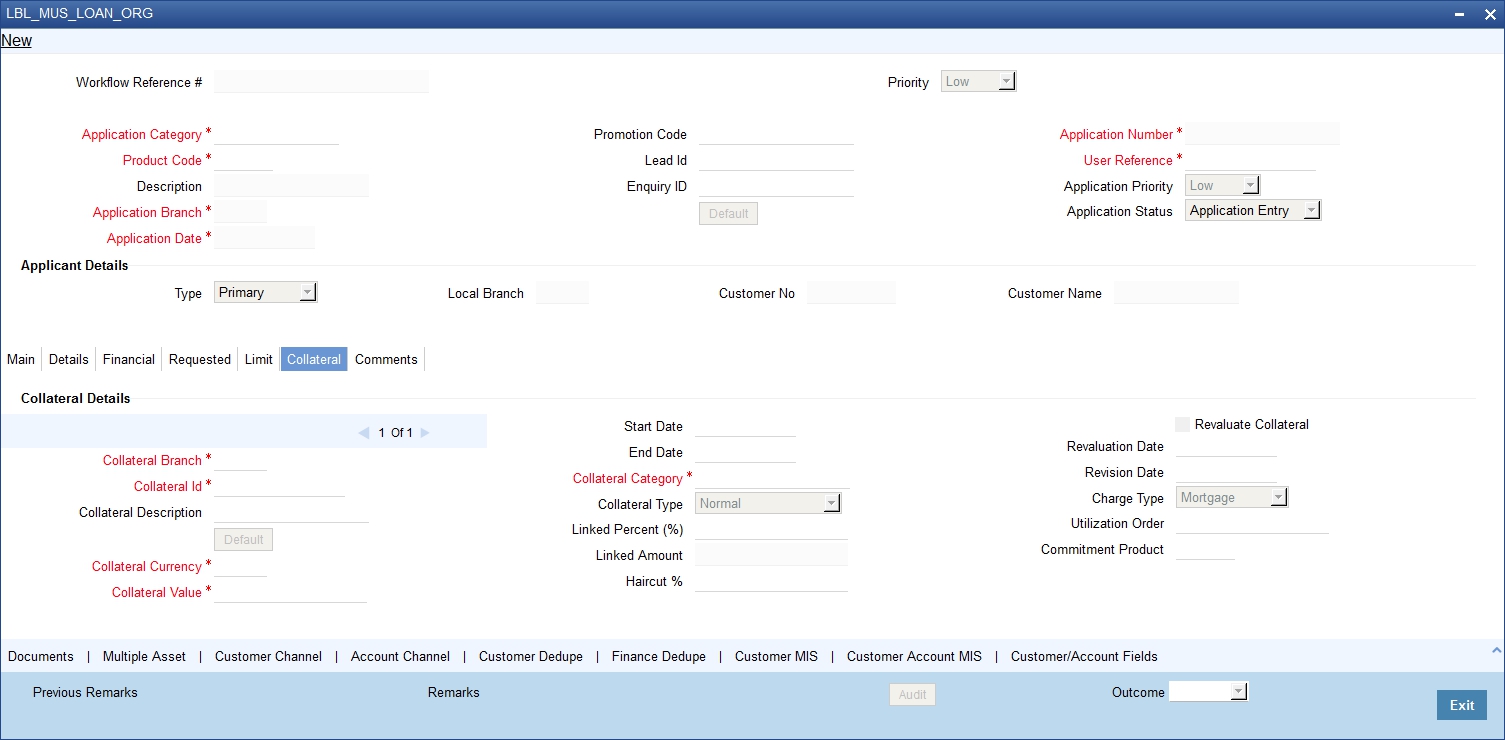
Task: Click the Utilization Order field
Action: [x=1252, y=523]
